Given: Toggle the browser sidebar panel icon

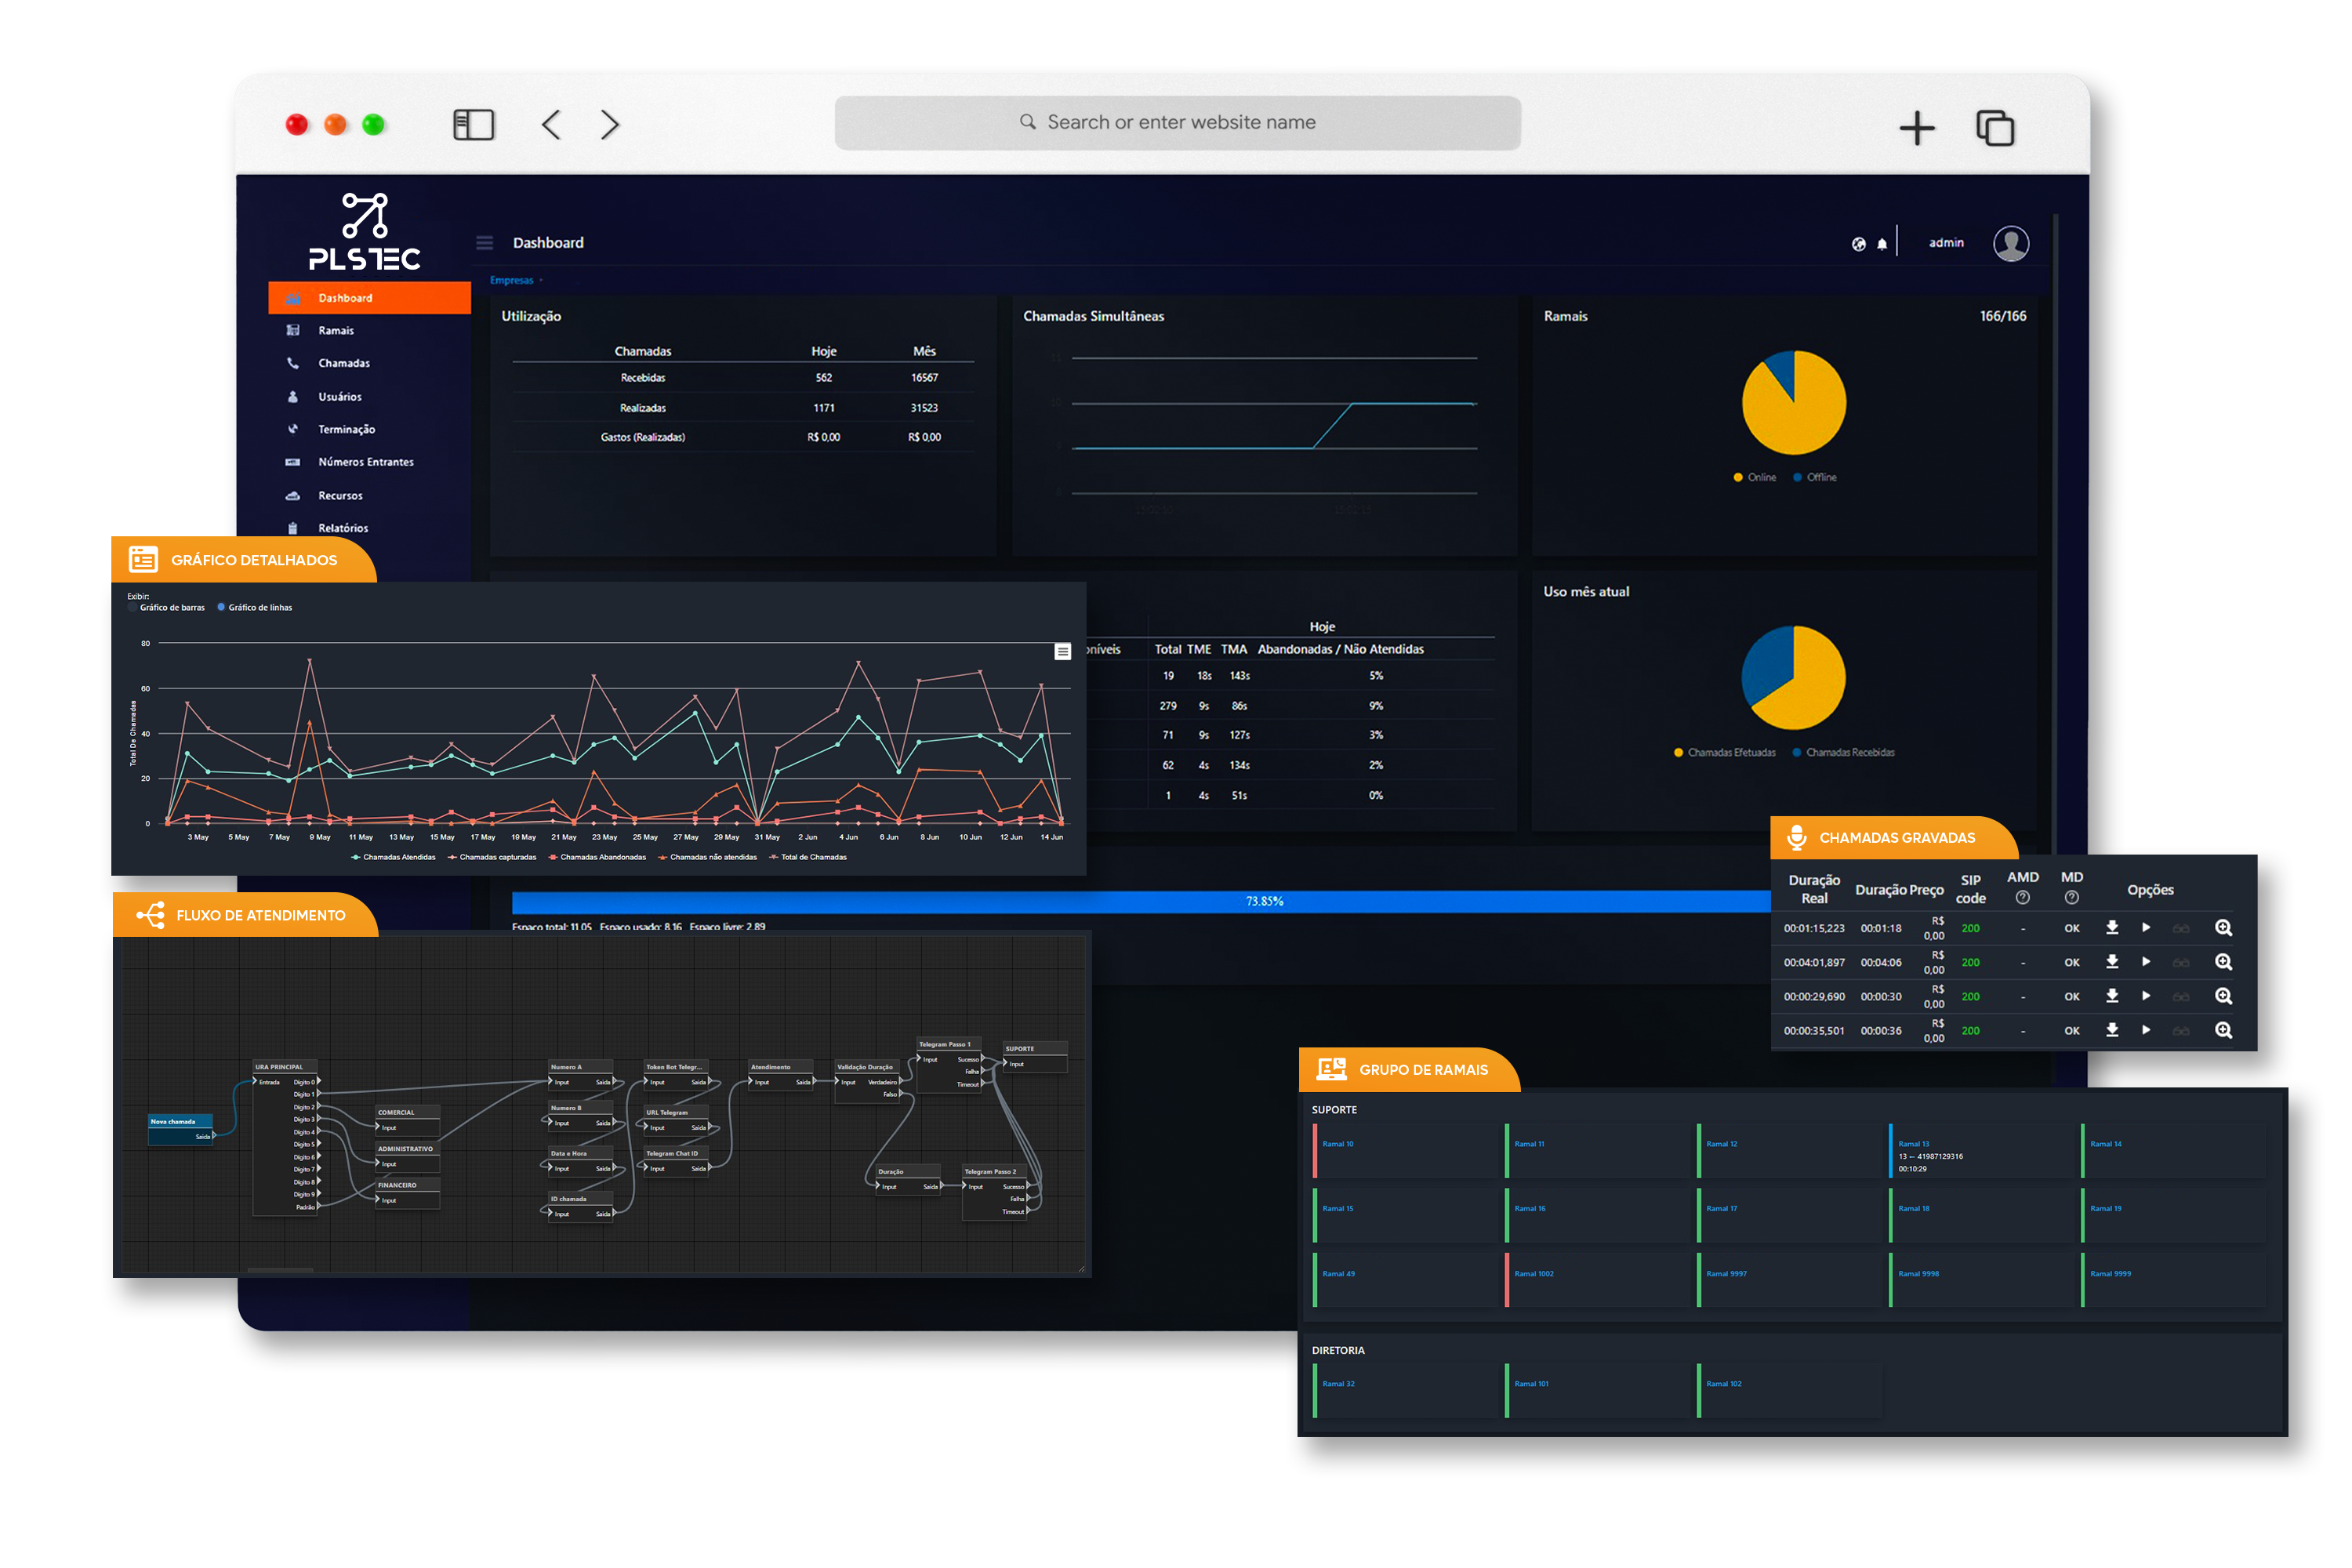Looking at the screenshot, I should pos(473,125).
